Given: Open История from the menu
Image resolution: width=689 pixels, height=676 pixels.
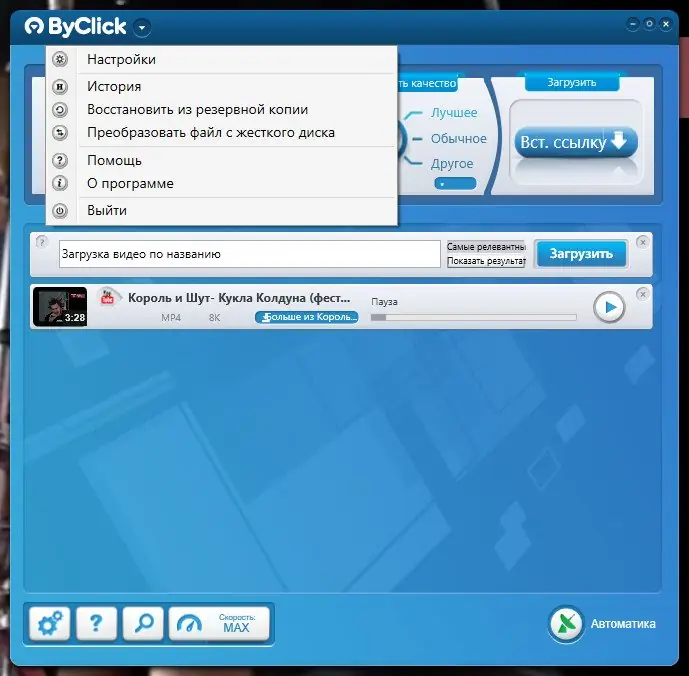Looking at the screenshot, I should (x=114, y=87).
